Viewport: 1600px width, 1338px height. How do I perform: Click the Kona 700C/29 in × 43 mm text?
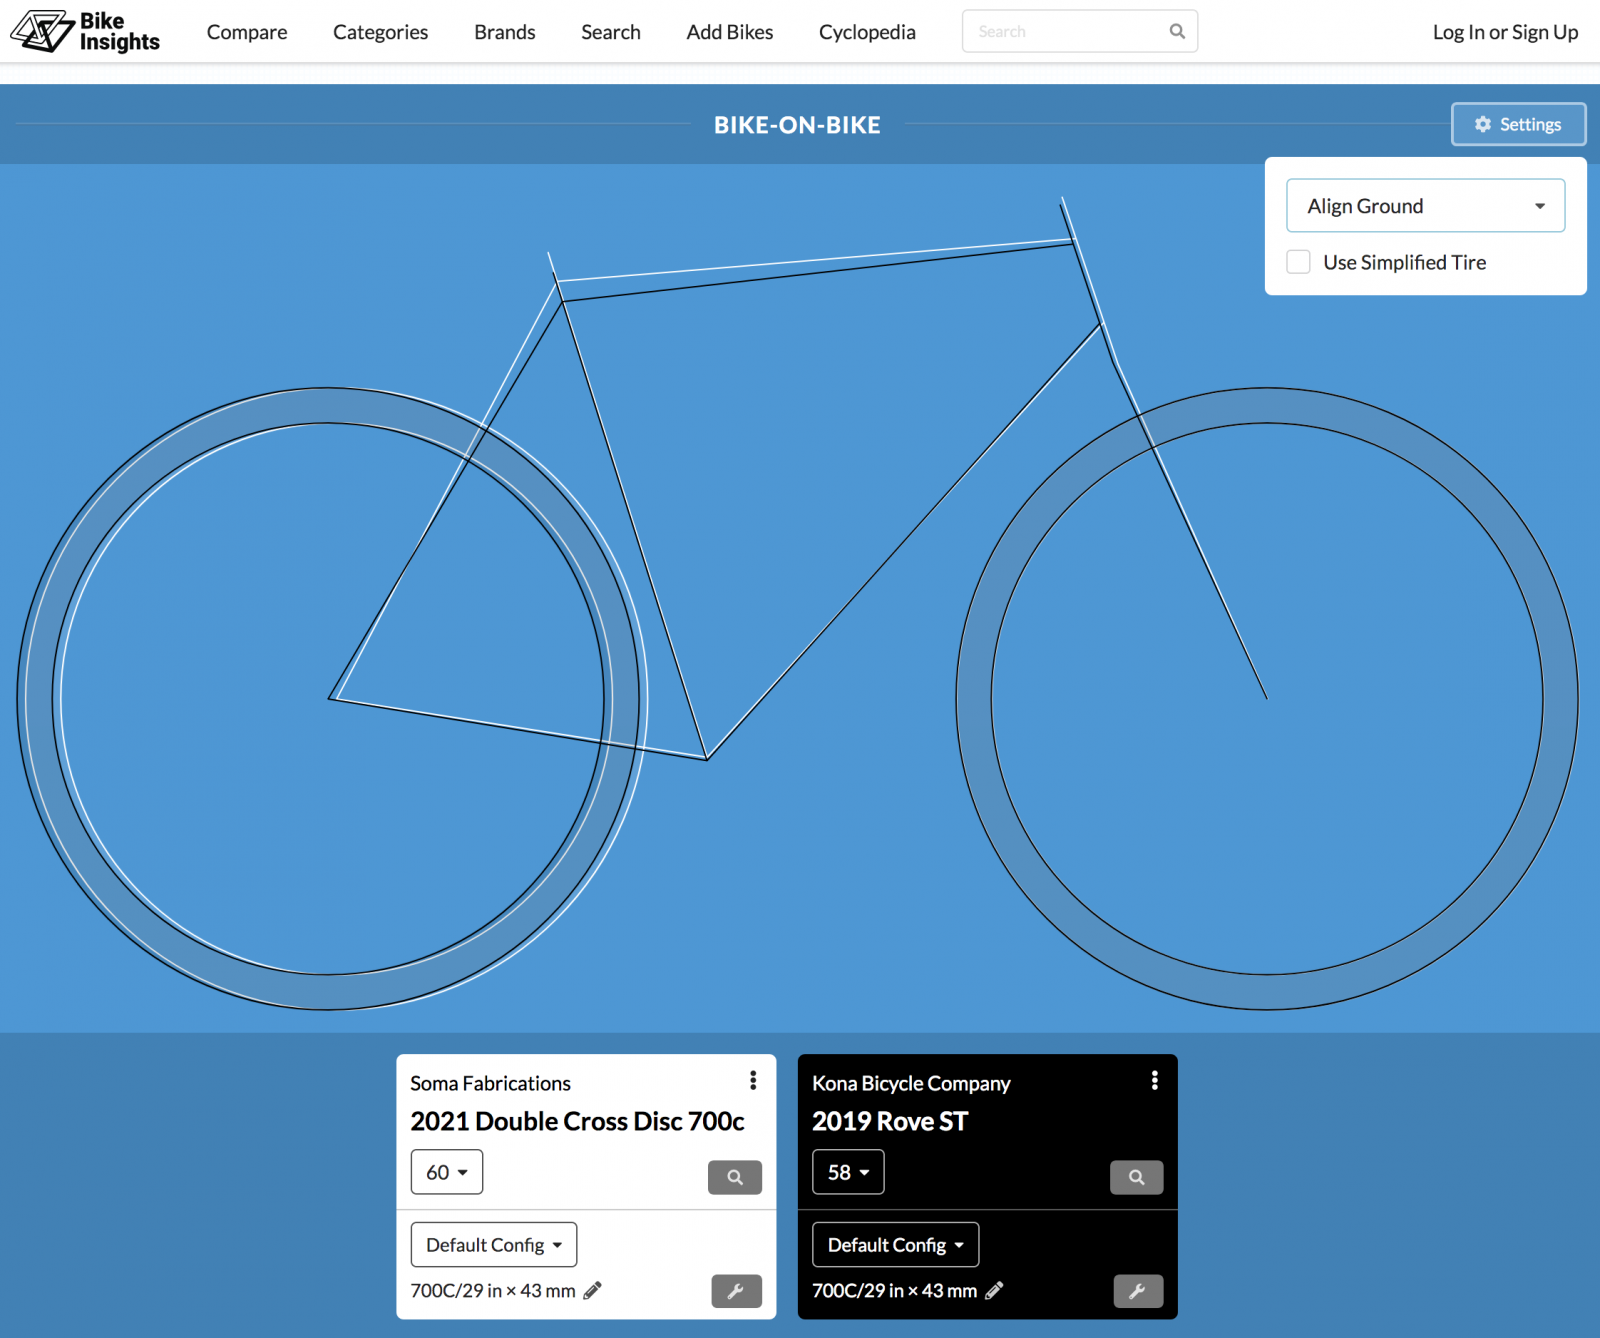895,1291
